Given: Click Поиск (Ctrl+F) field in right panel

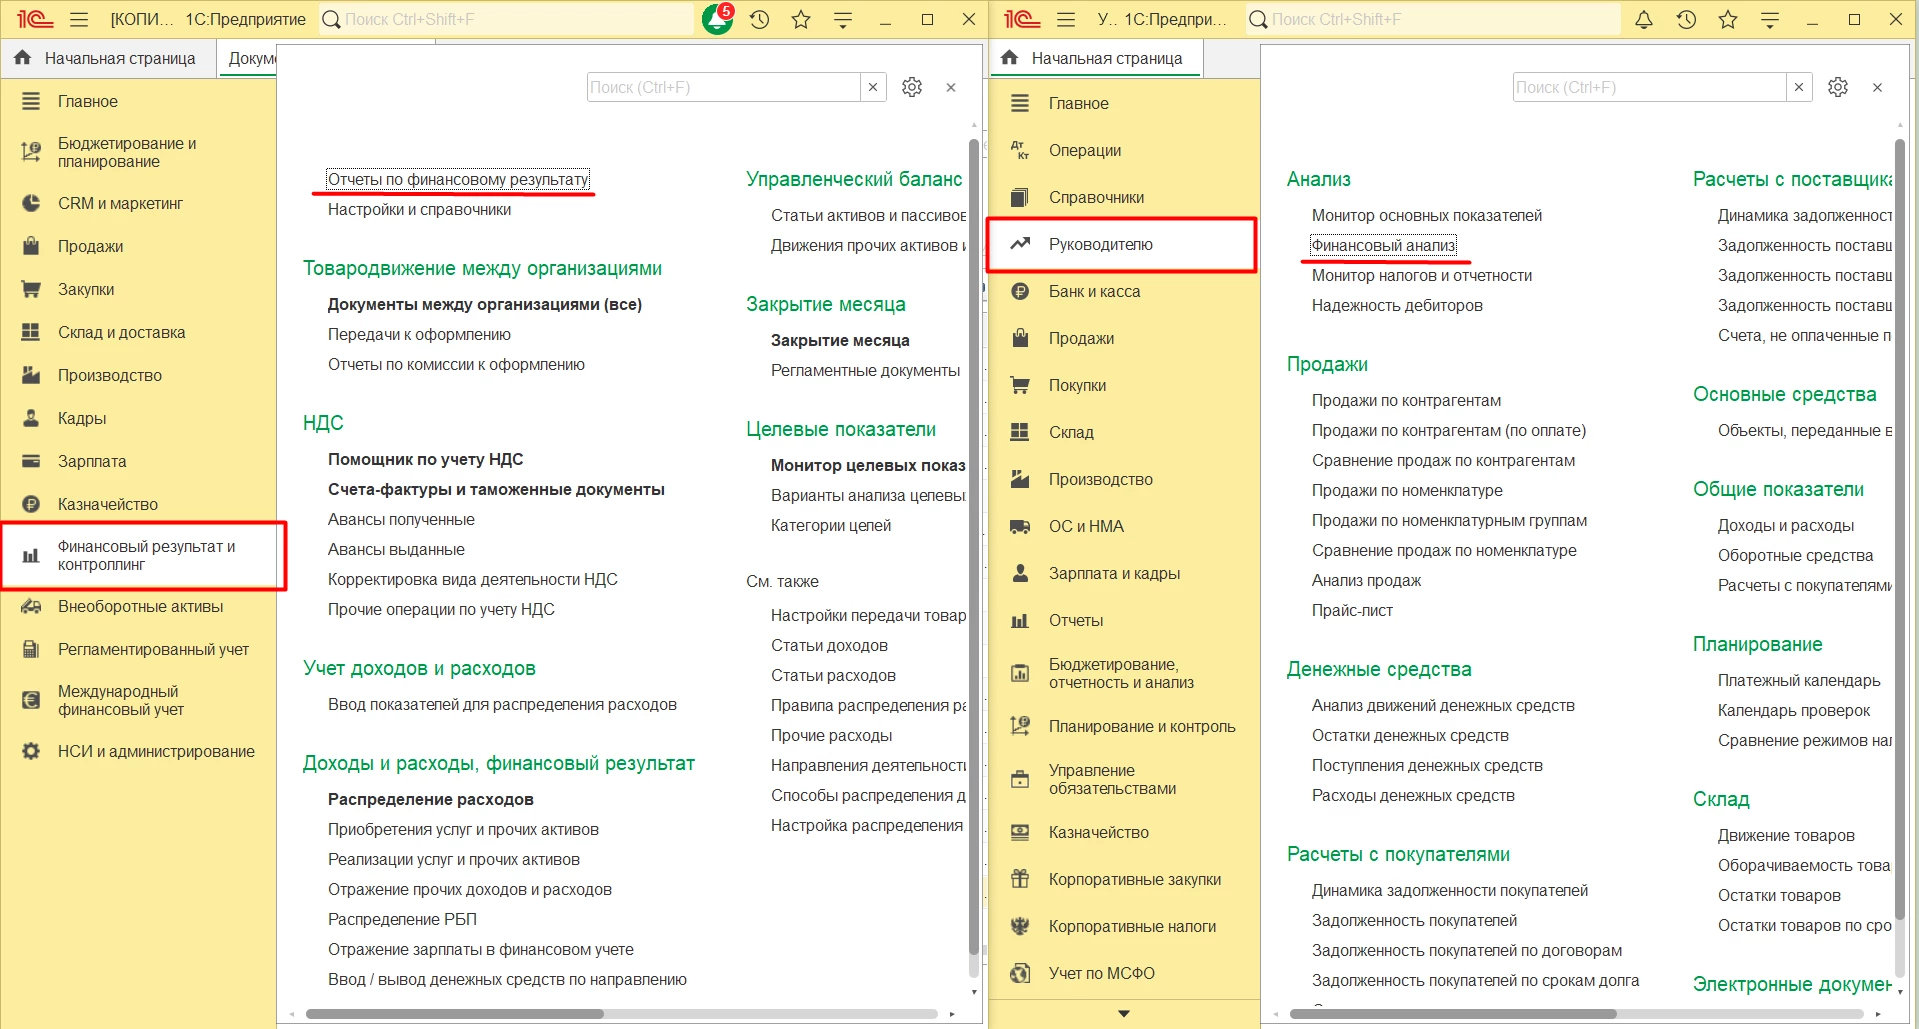Looking at the screenshot, I should [1650, 87].
